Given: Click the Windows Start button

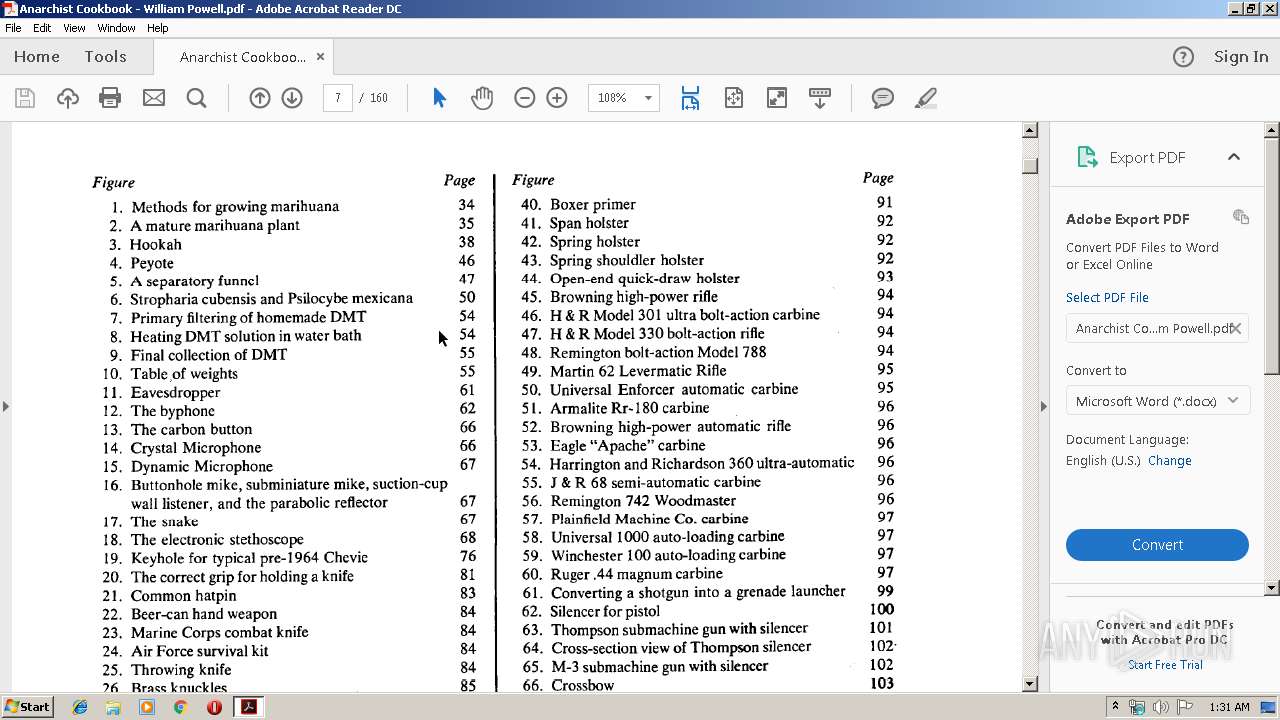Looking at the screenshot, I should (27, 707).
